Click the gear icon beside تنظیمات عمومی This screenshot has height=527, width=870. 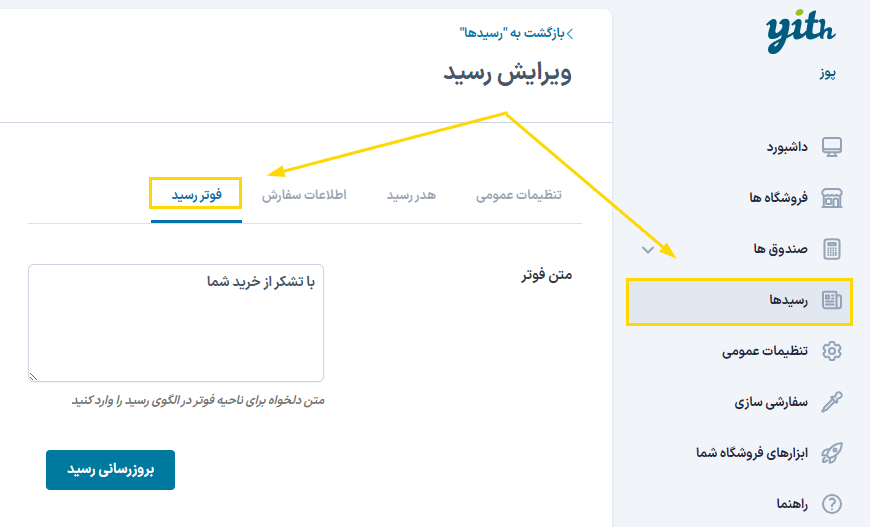click(832, 351)
